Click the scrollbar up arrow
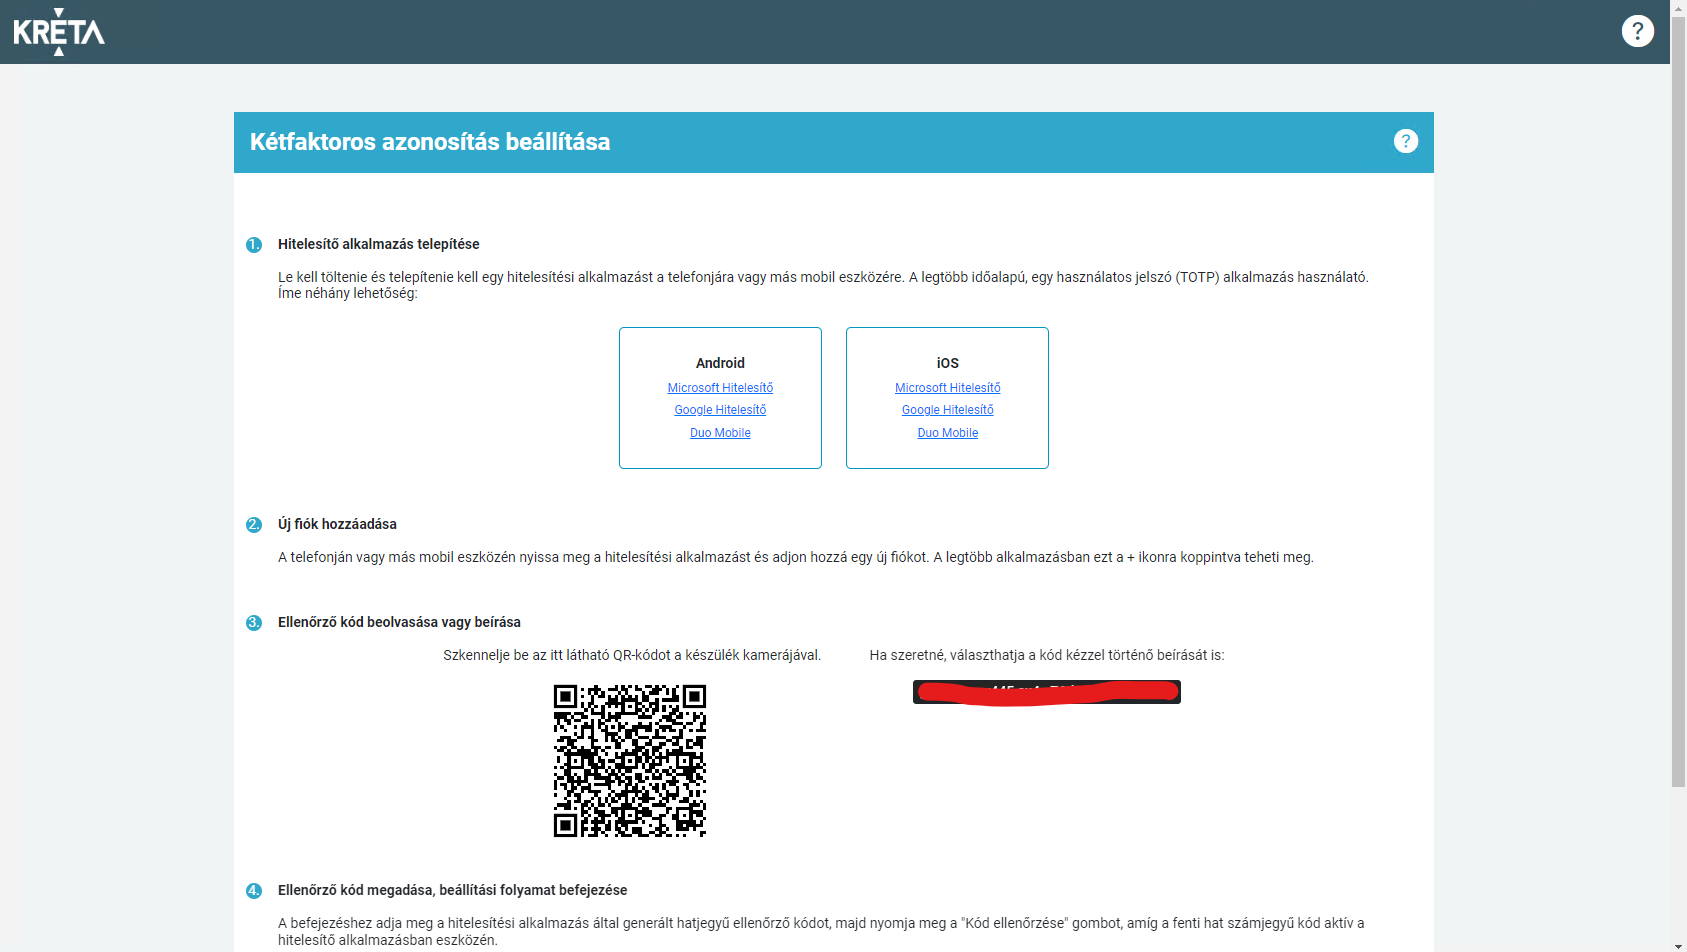1687x952 pixels. click(x=1678, y=7)
